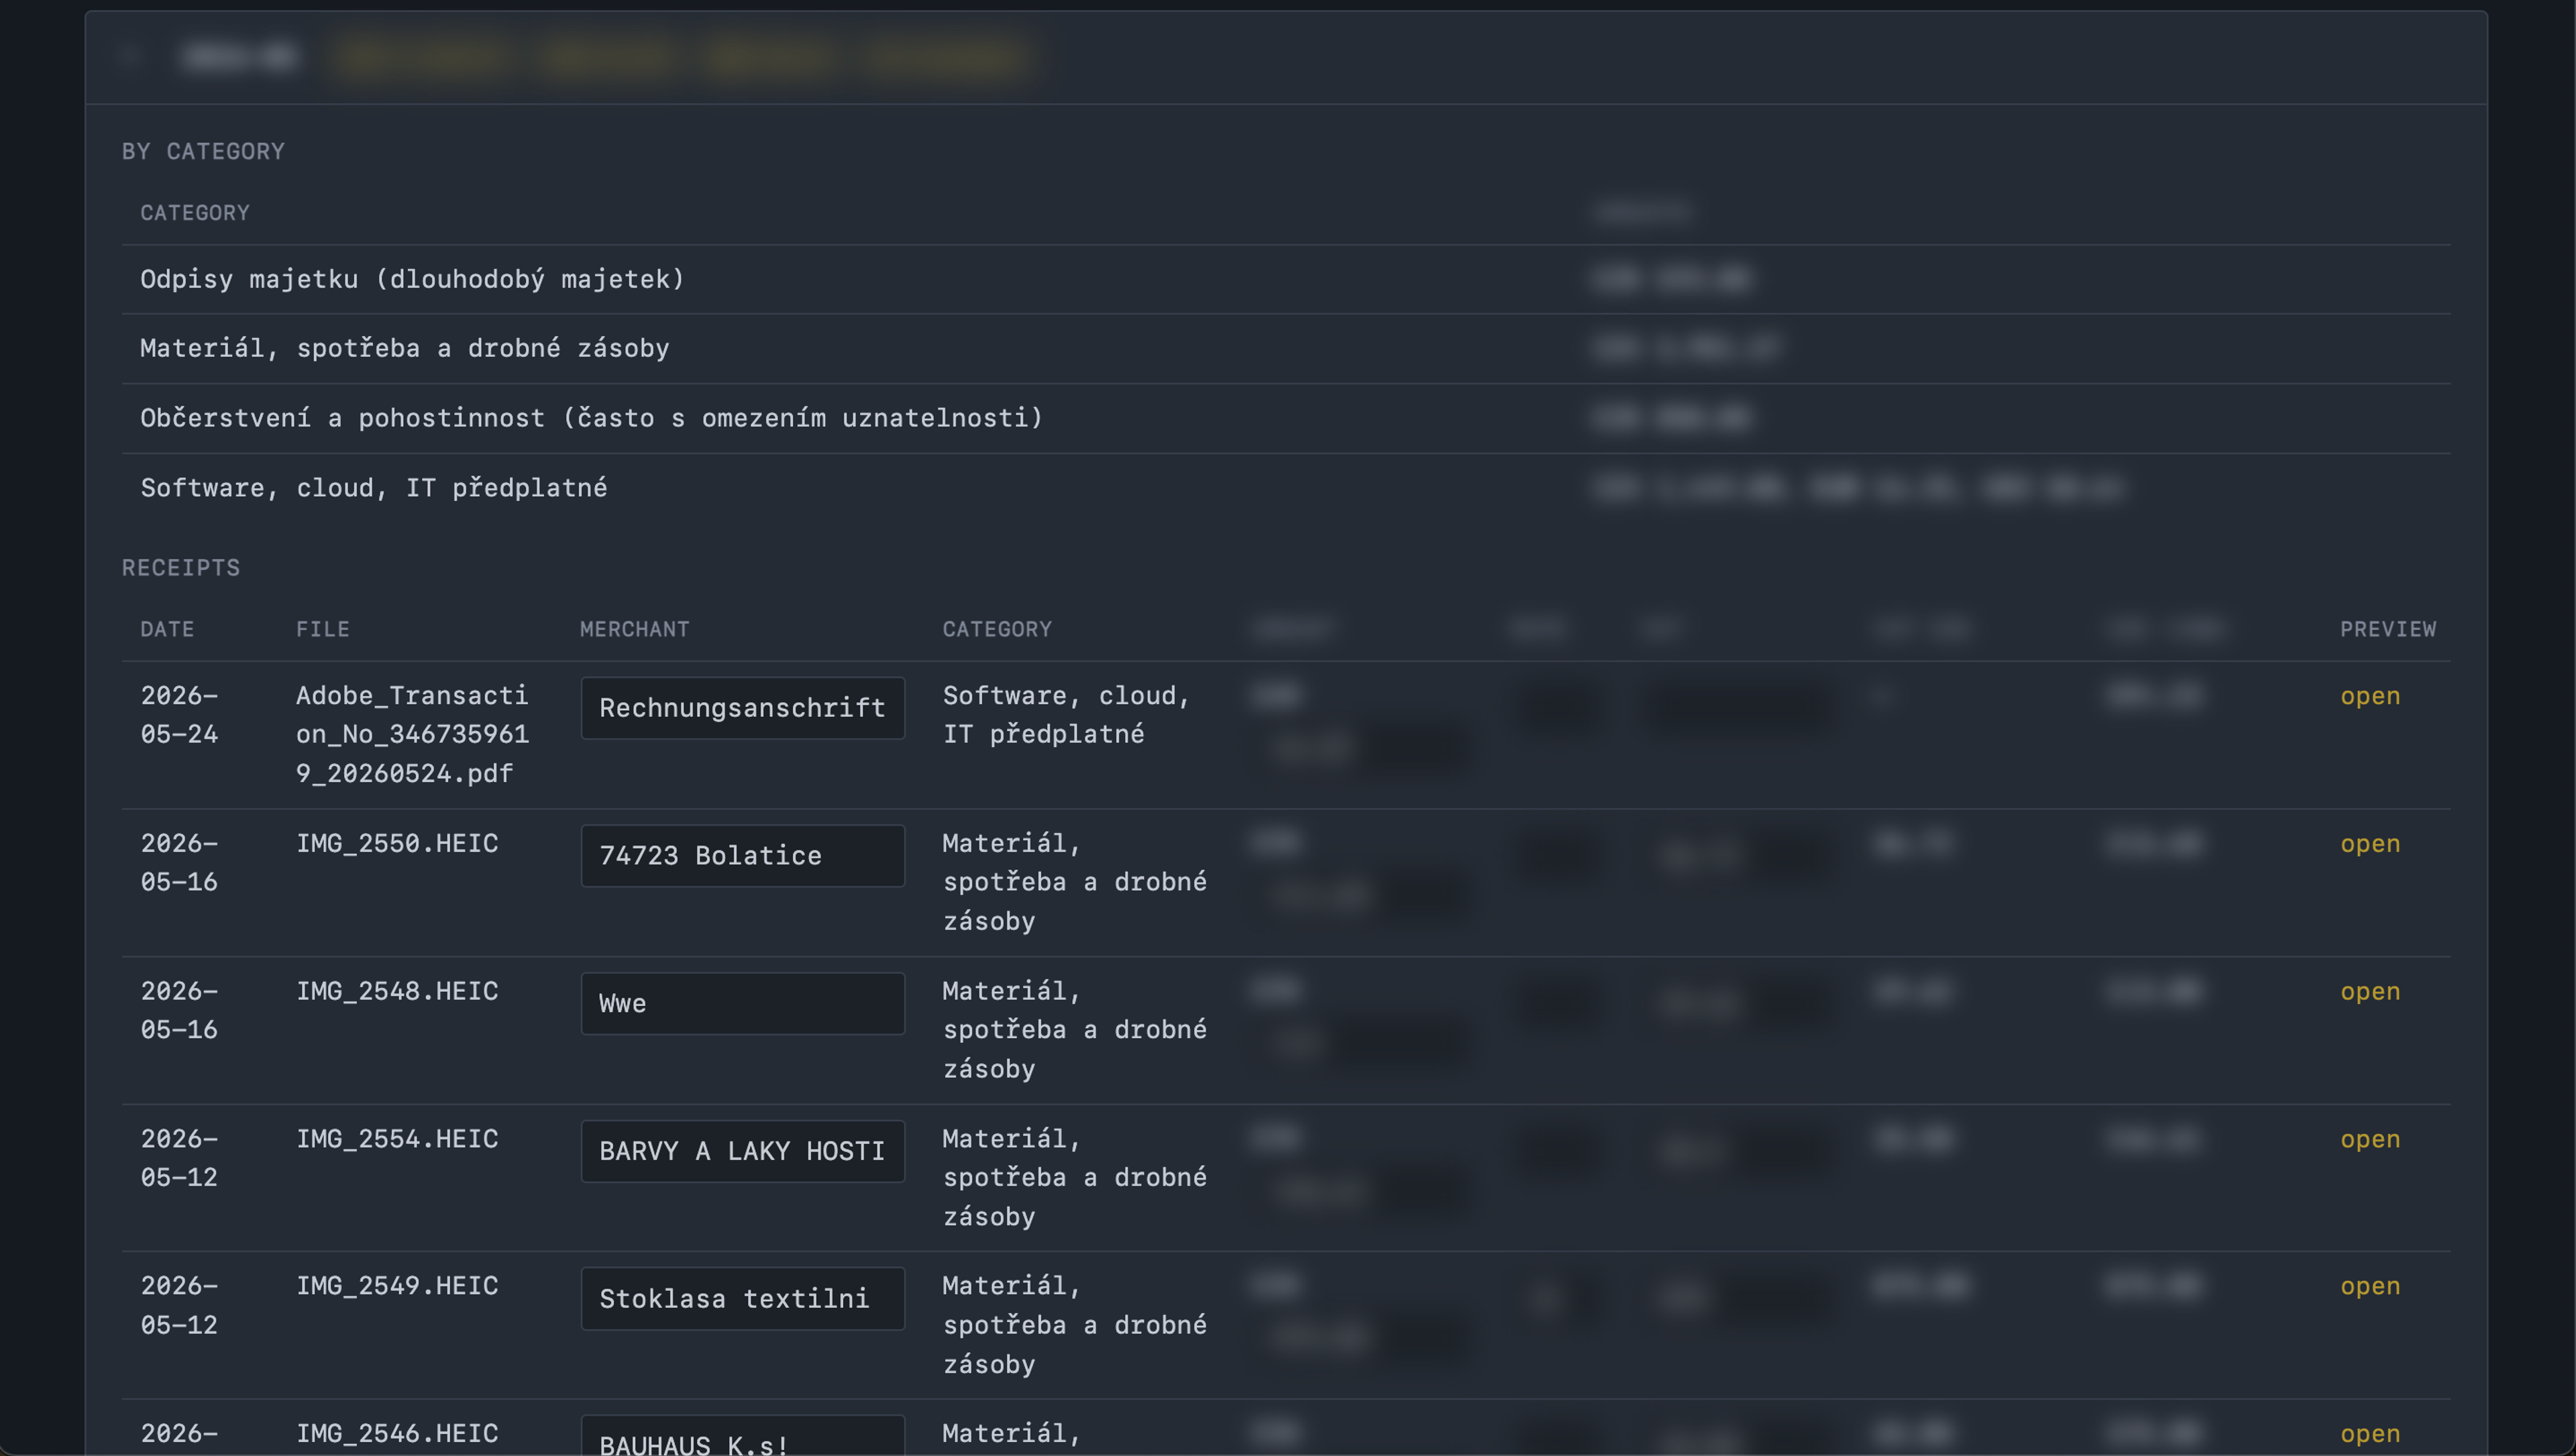This screenshot has height=1456, width=2576.
Task: Select the Odpisy majetku category row
Action: coord(1286,280)
